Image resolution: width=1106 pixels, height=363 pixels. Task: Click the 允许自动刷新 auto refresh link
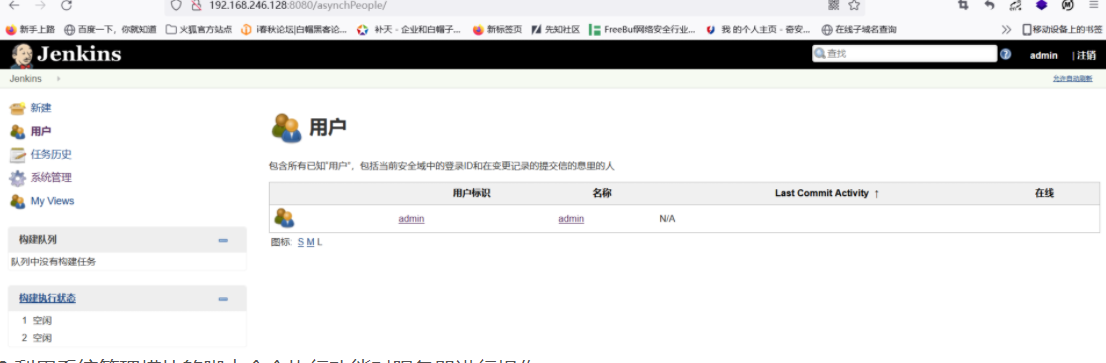(1072, 79)
